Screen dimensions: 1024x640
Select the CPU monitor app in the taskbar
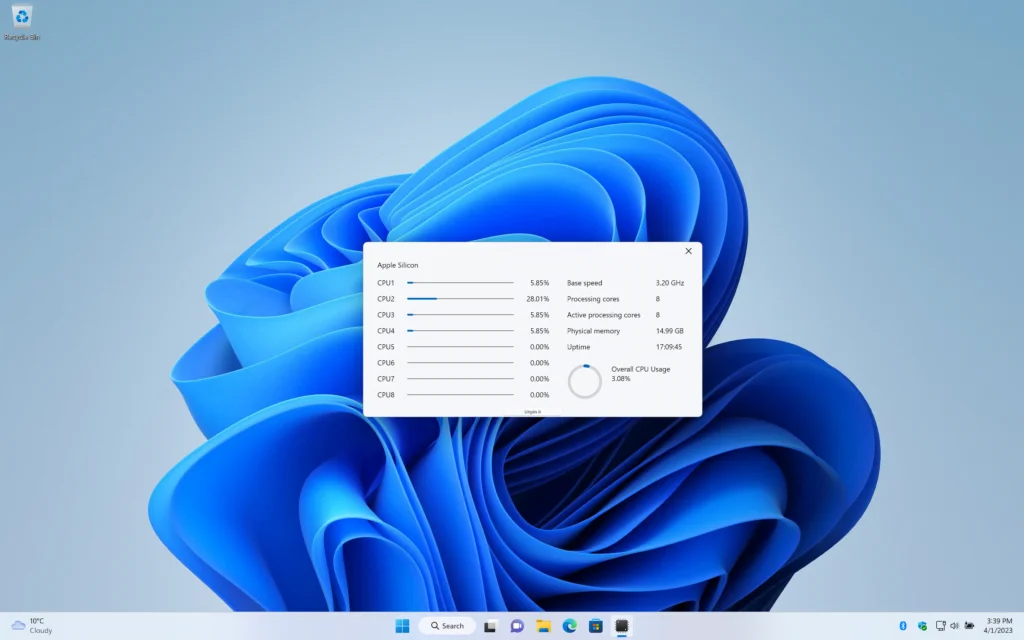pos(622,626)
